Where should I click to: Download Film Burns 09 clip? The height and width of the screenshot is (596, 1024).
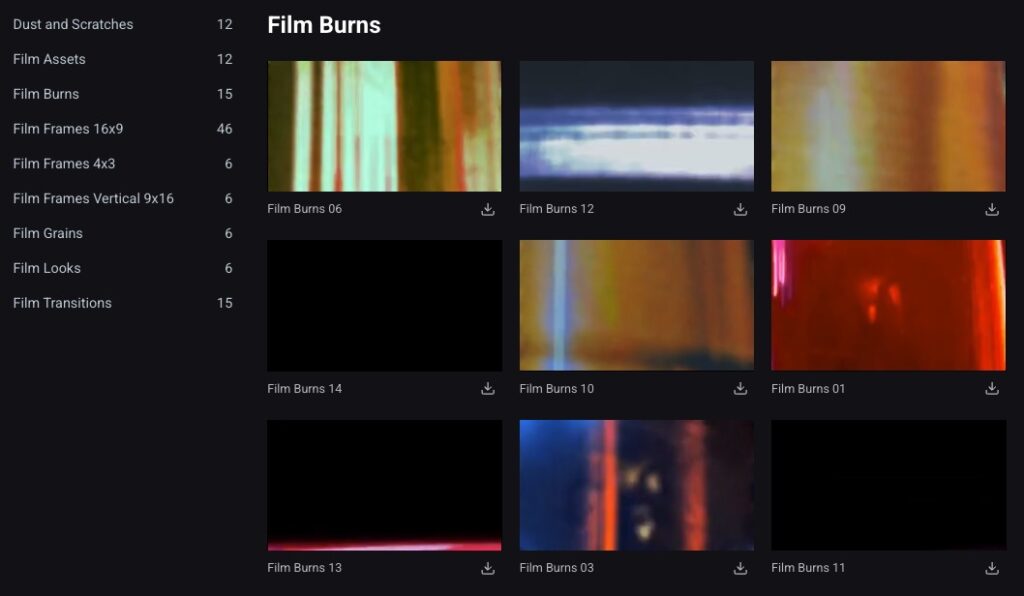pyautogui.click(x=992, y=209)
